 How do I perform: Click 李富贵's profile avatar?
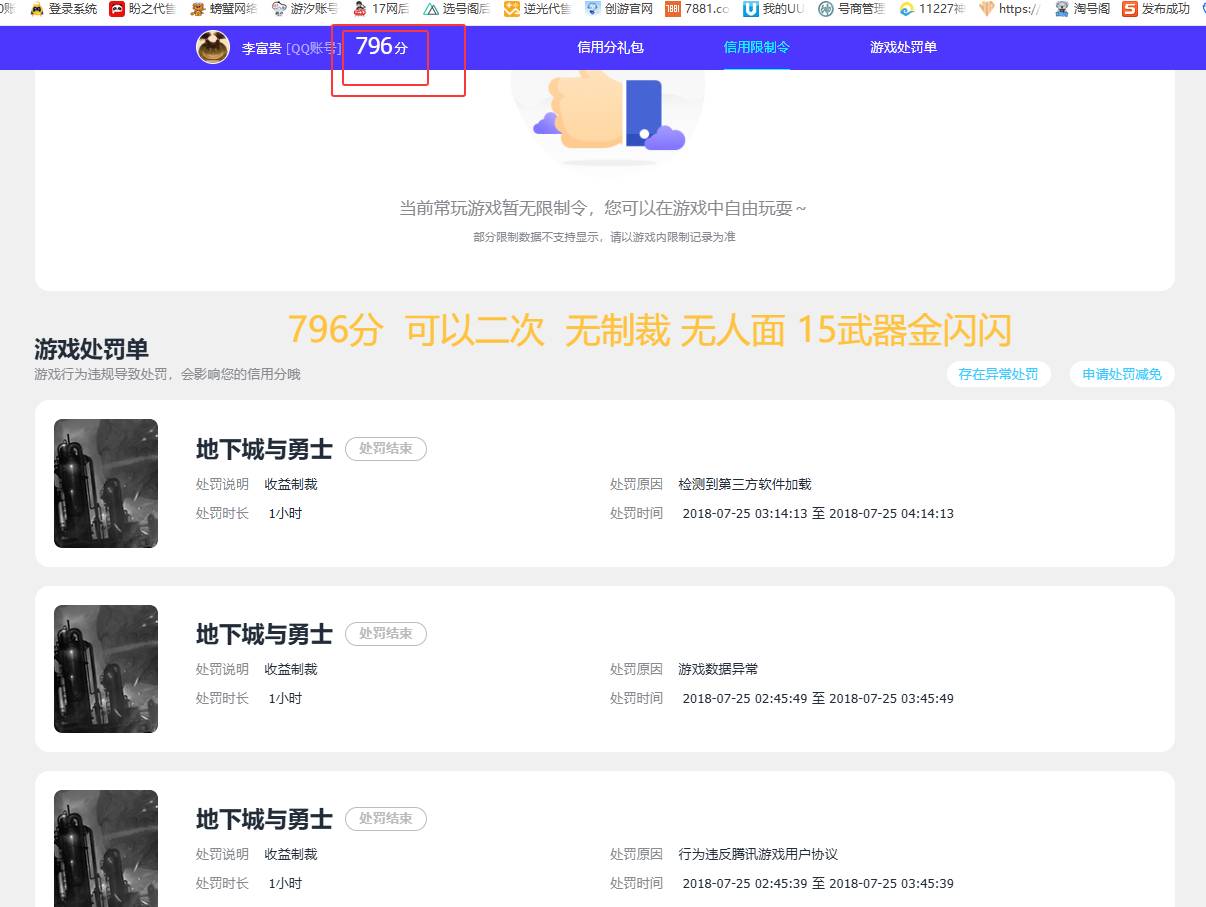pos(213,47)
